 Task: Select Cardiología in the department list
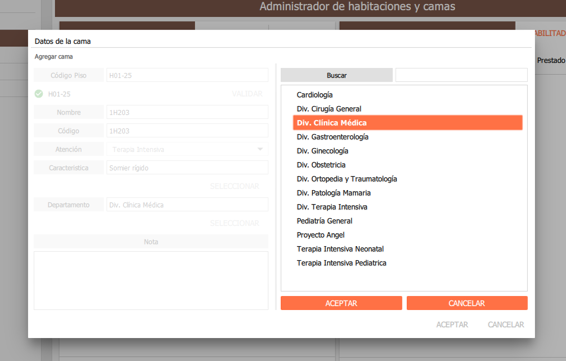pos(314,95)
